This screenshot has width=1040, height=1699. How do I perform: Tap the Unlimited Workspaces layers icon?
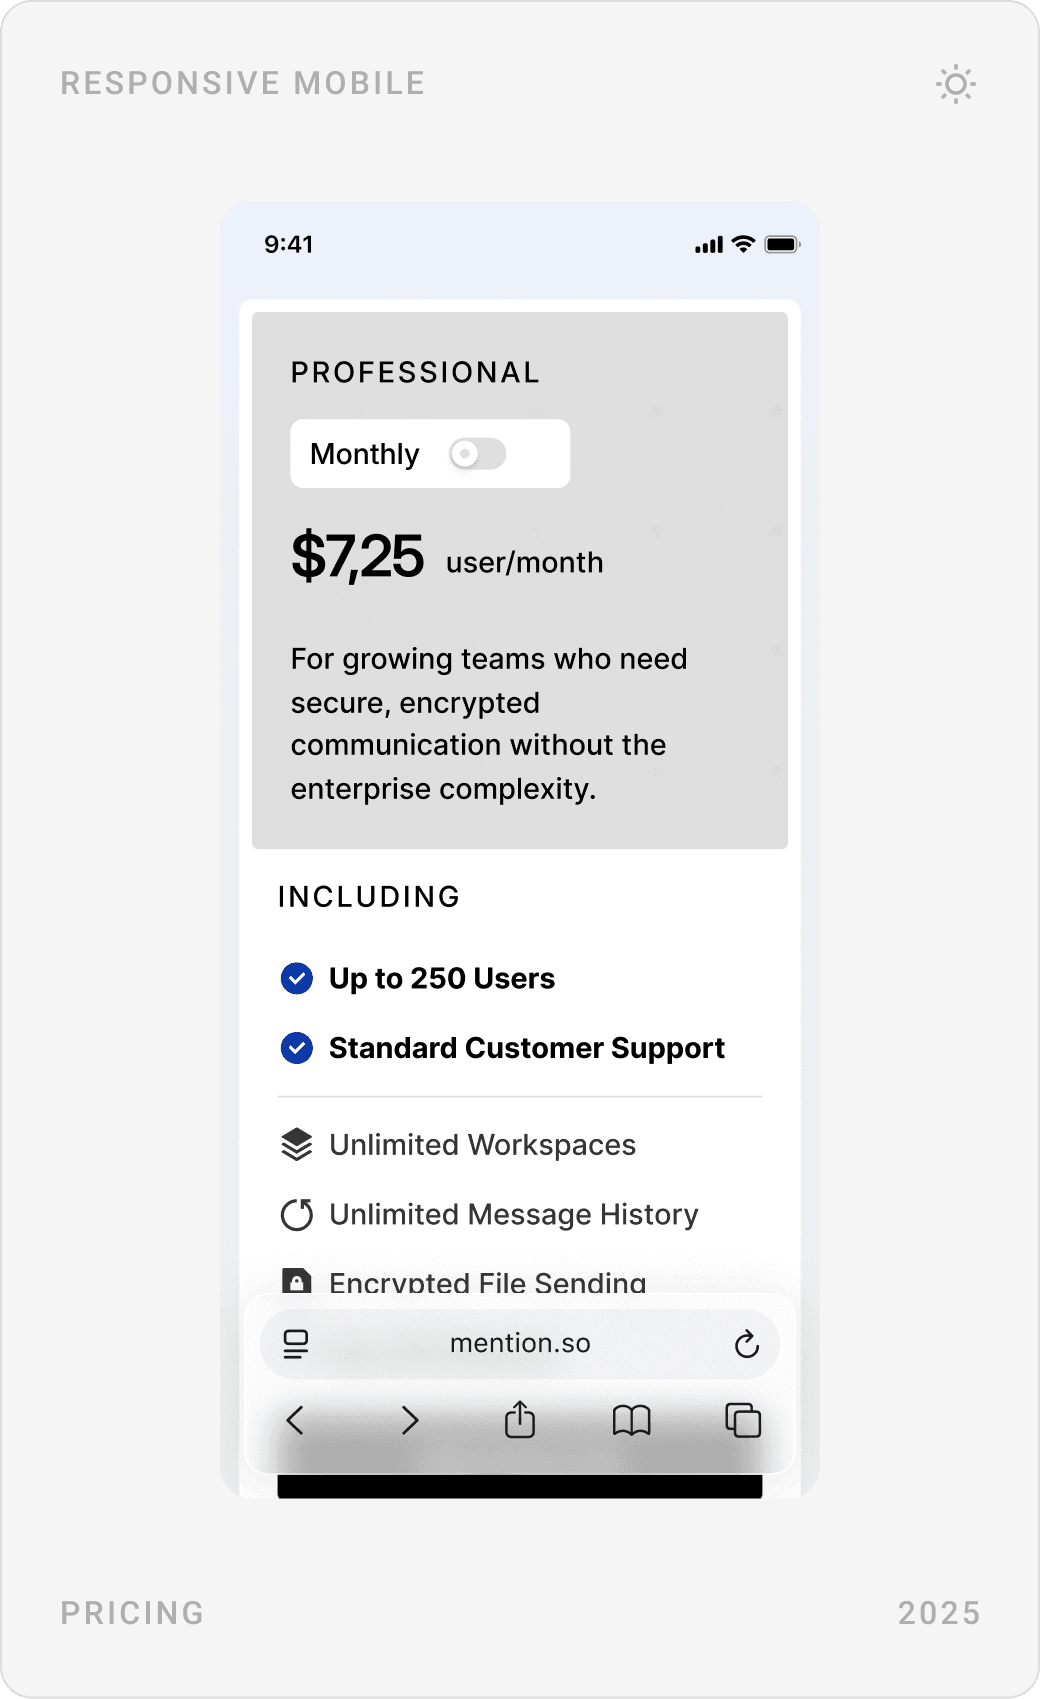(x=297, y=1144)
